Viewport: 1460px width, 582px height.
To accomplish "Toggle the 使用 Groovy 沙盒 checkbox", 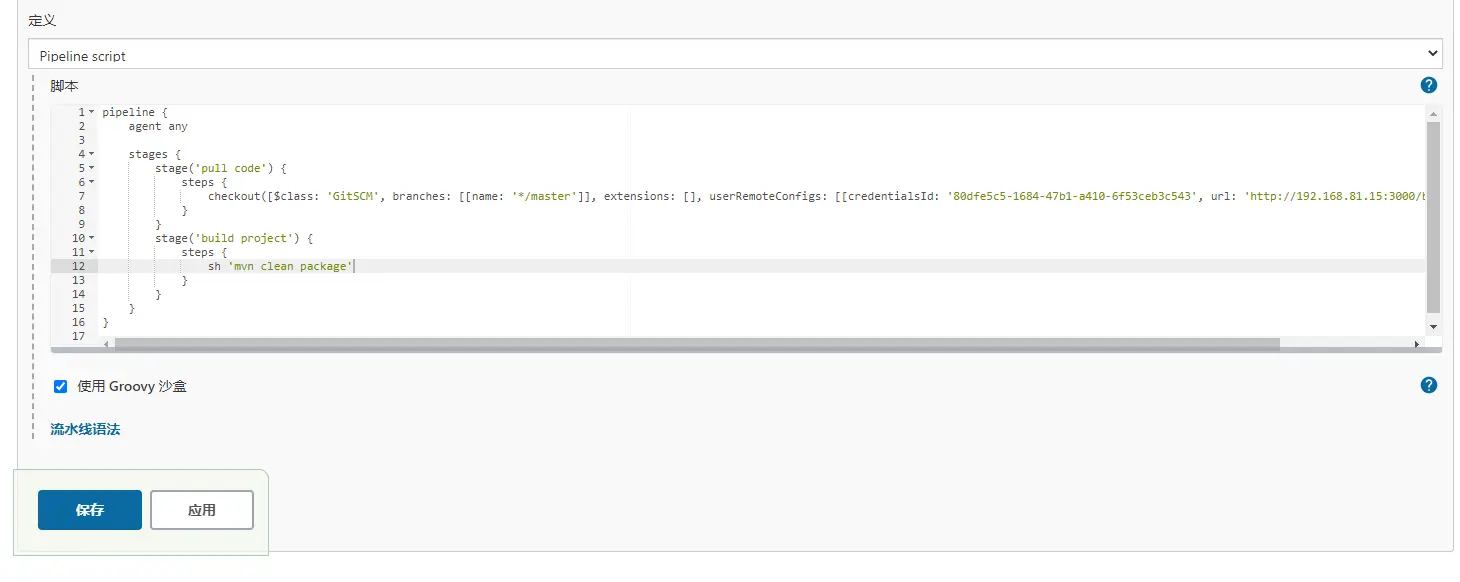I will tap(61, 386).
